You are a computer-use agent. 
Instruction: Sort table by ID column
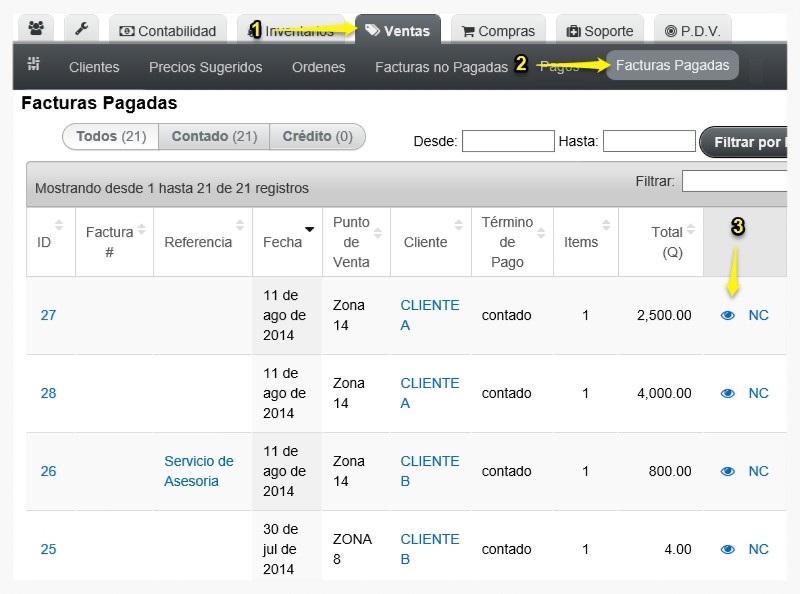click(x=51, y=242)
